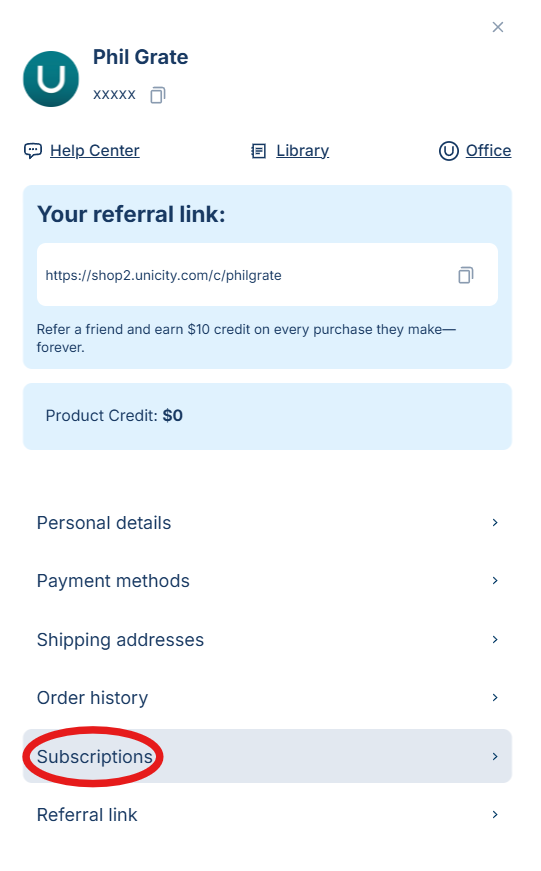The height and width of the screenshot is (871, 541).
Task: Copy the member ID next to xxxxx
Action: click(x=158, y=95)
